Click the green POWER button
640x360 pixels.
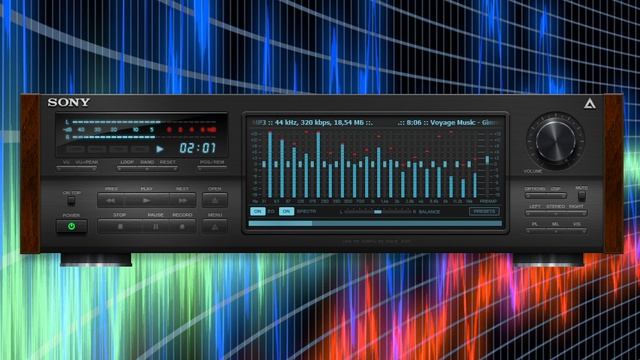pyautogui.click(x=71, y=226)
